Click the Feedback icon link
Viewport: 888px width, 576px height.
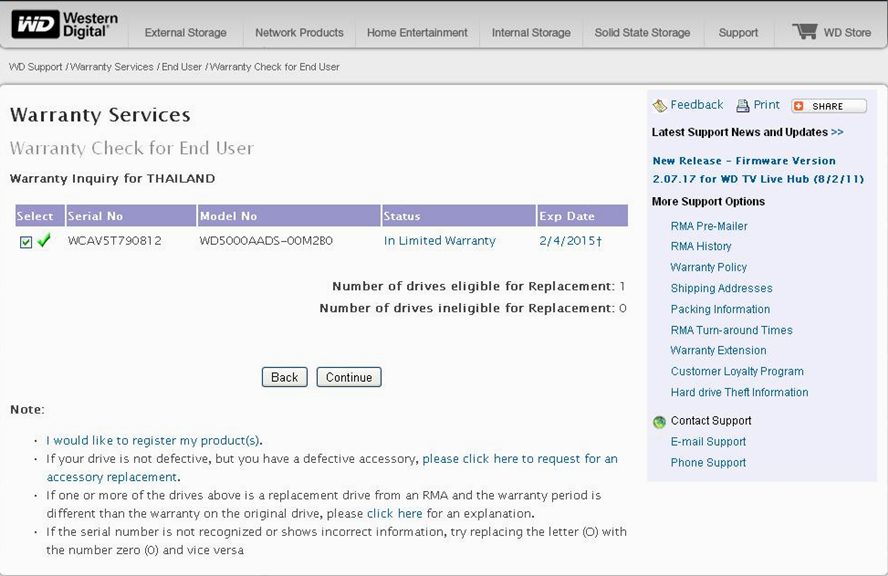[659, 105]
